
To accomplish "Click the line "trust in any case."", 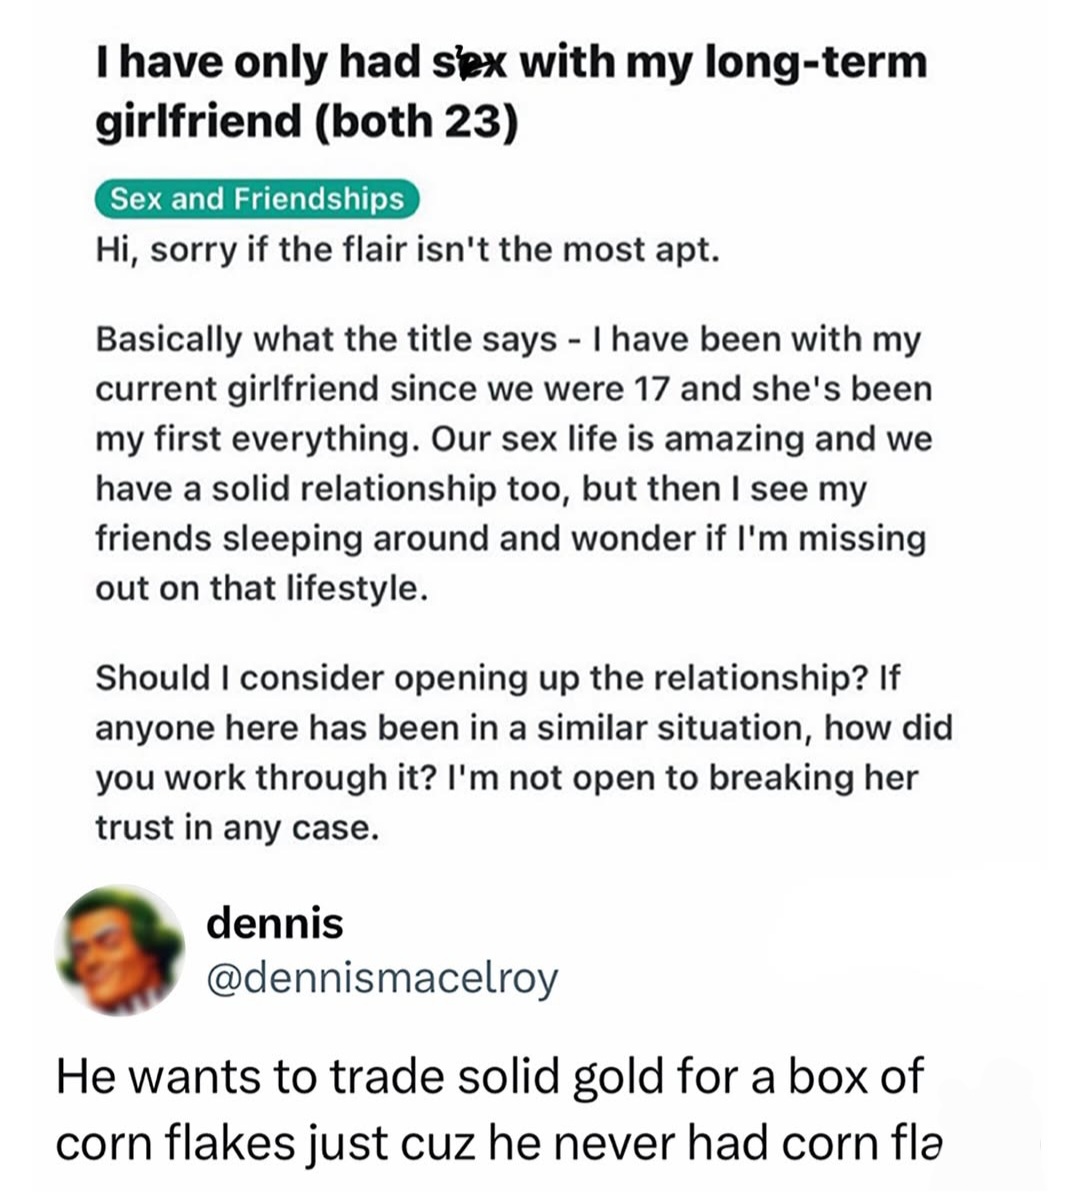I will (x=237, y=827).
